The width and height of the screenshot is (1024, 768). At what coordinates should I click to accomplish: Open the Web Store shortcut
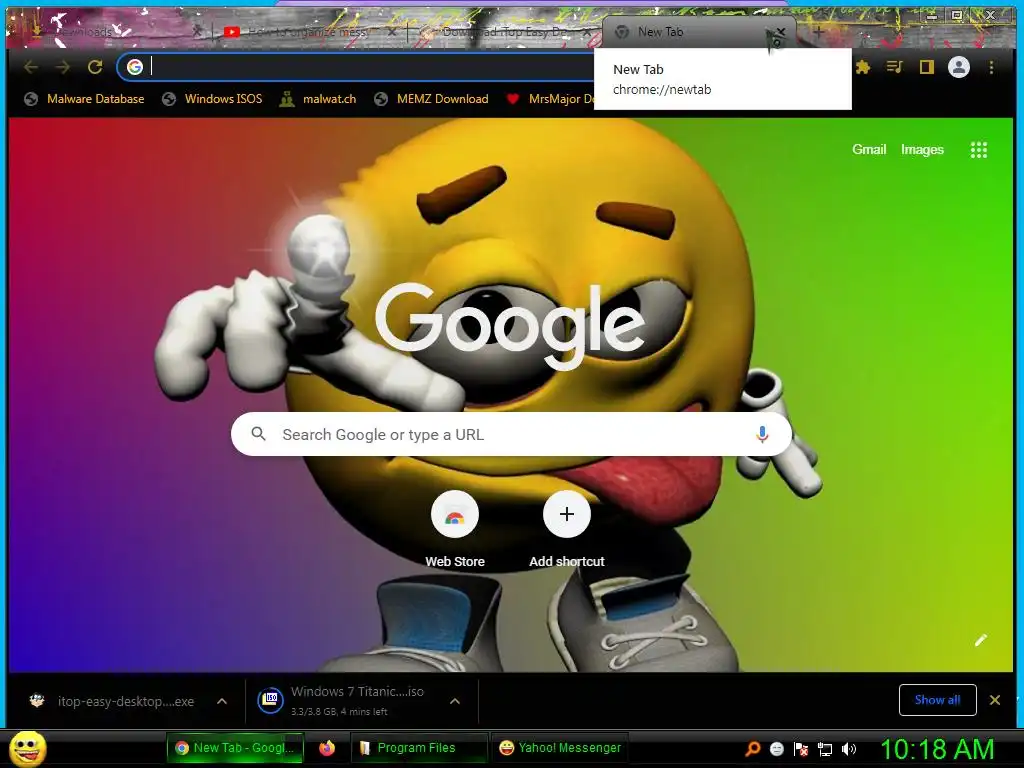pos(455,529)
